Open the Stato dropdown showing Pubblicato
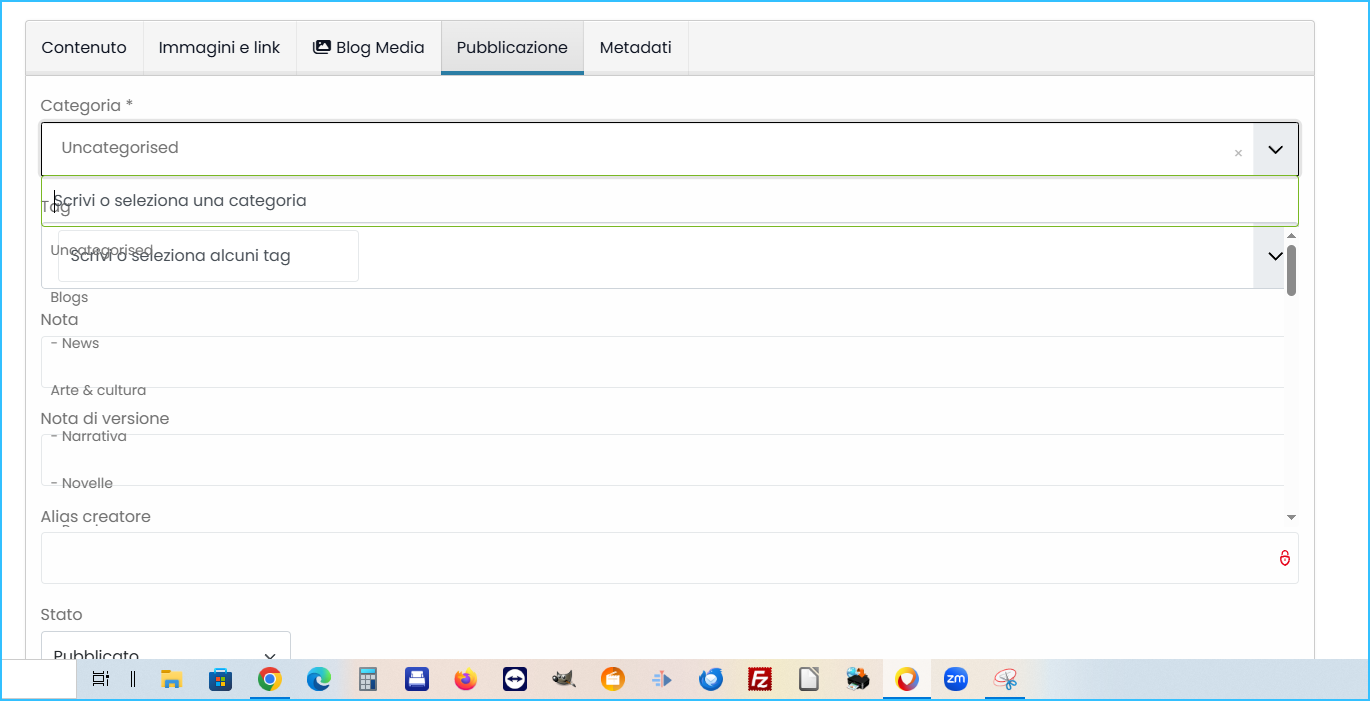The width and height of the screenshot is (1370, 701). 166,652
